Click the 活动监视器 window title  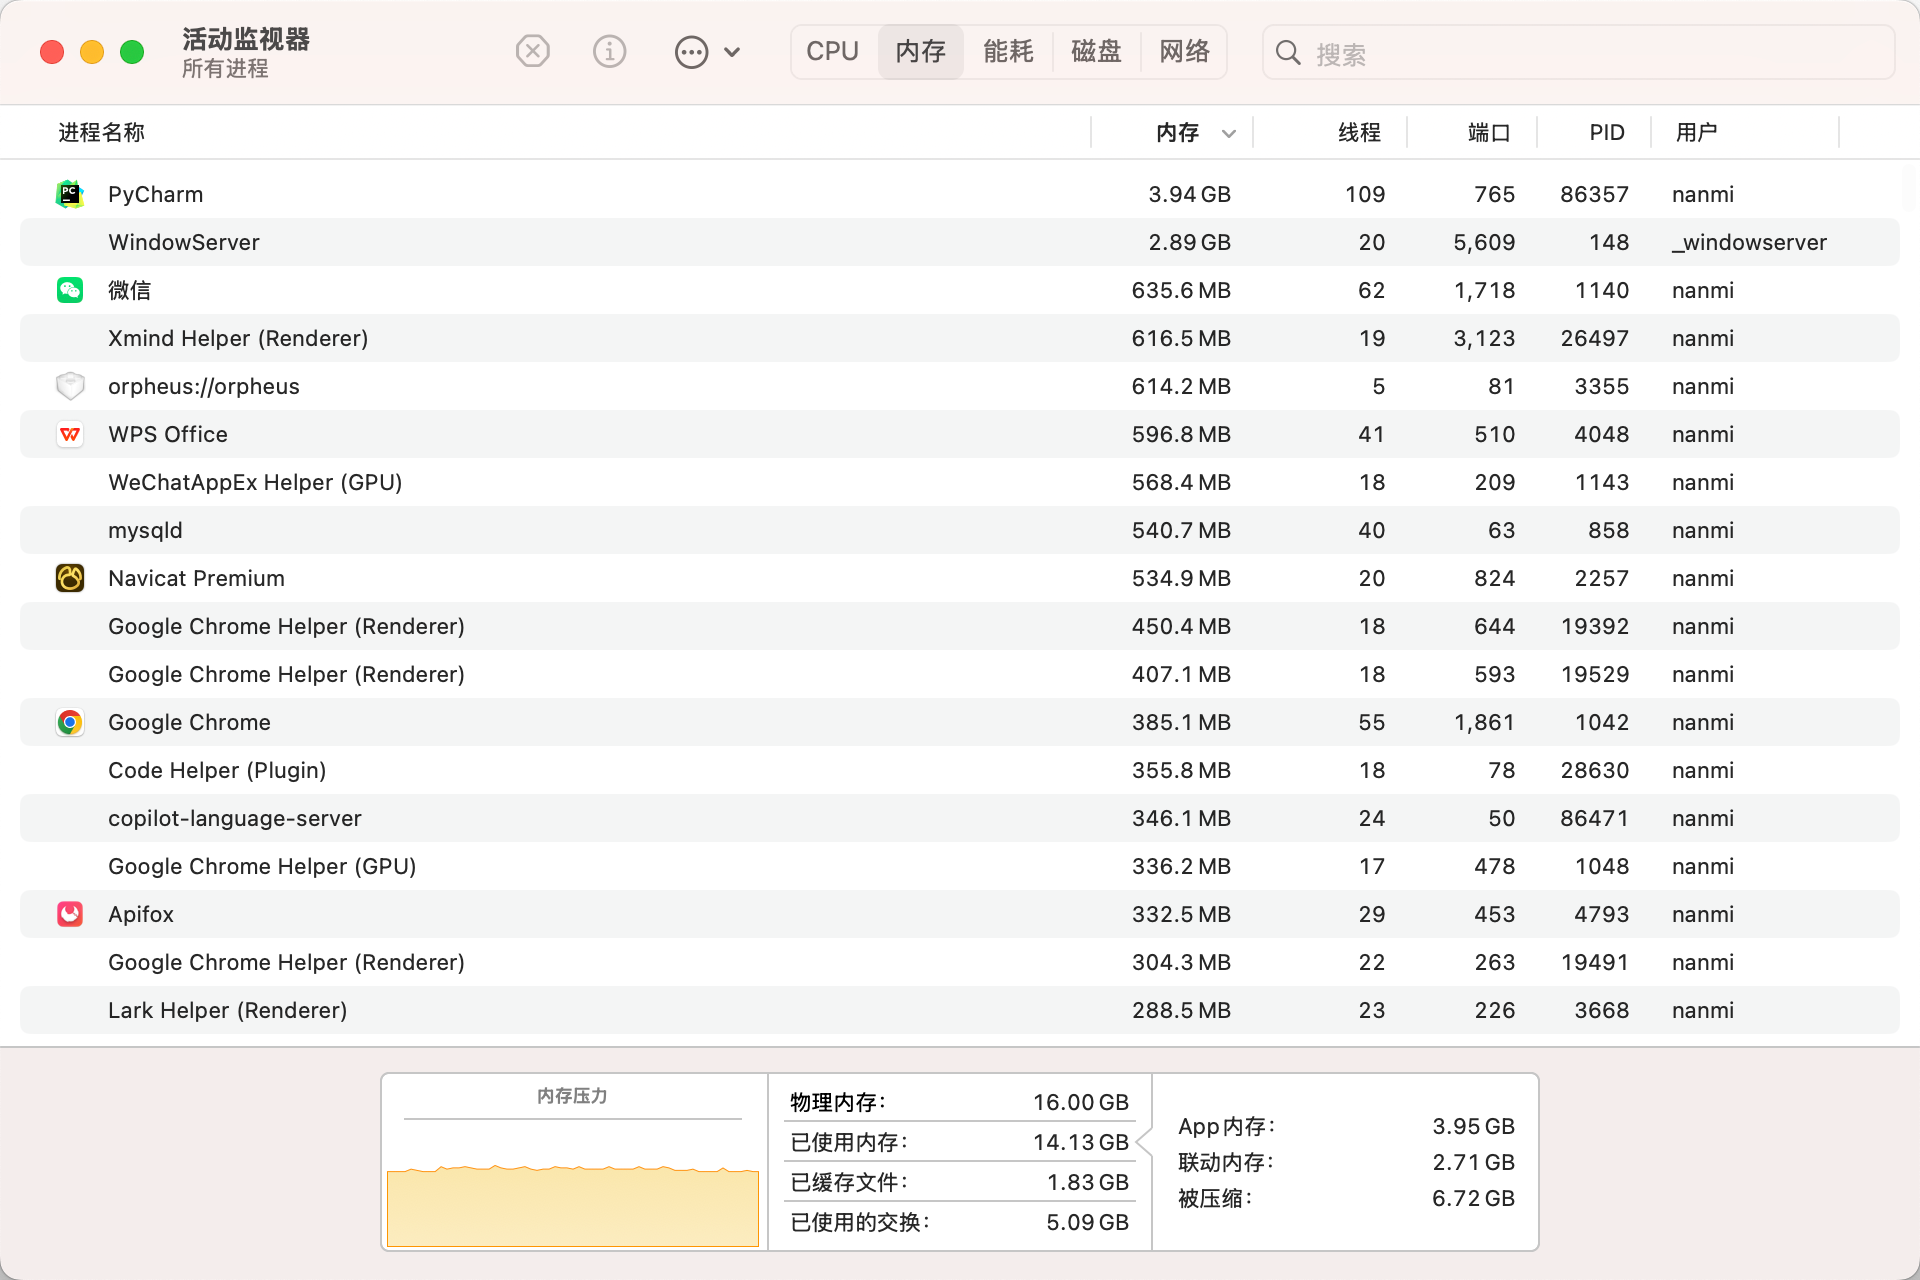pos(246,39)
